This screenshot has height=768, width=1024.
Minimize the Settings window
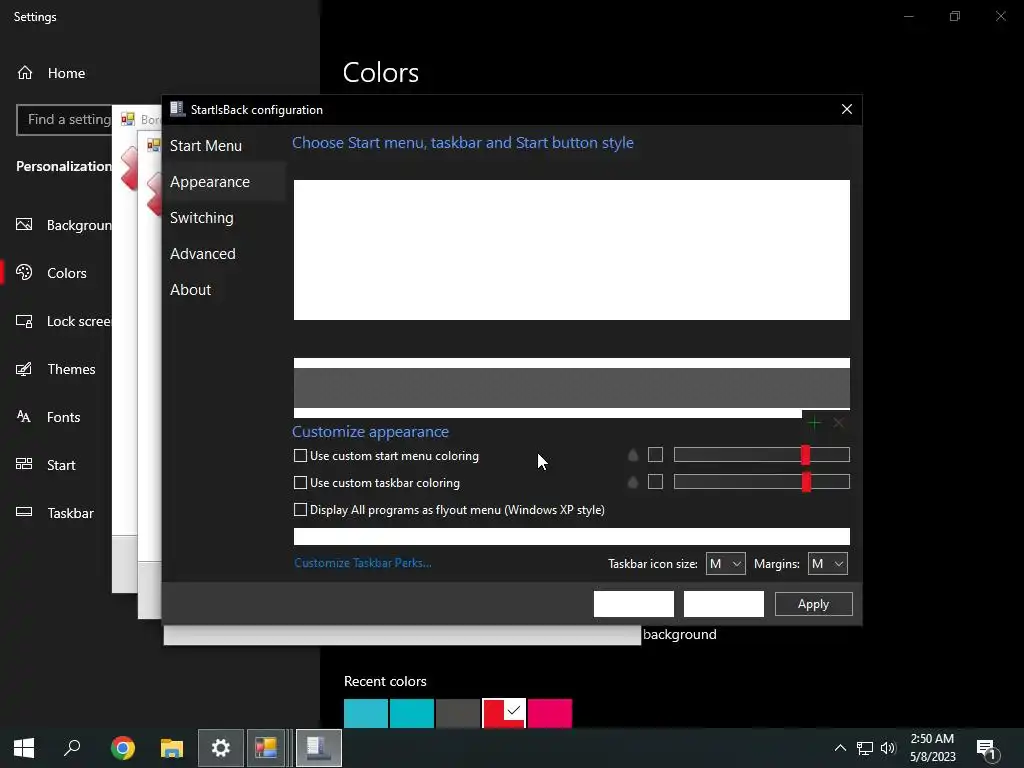(908, 16)
